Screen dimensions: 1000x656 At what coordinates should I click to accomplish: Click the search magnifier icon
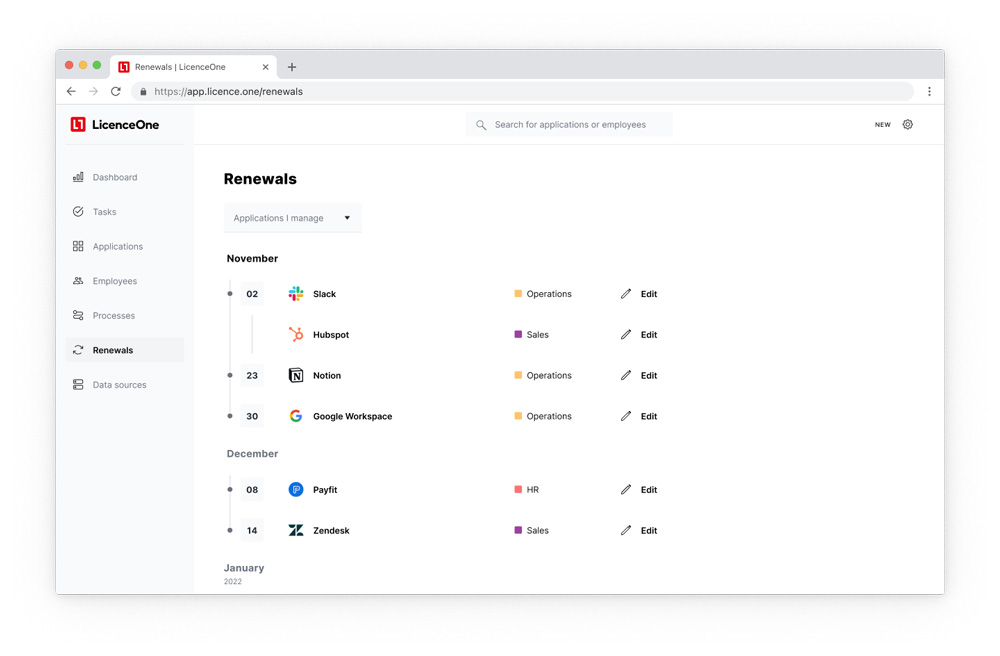[481, 125]
